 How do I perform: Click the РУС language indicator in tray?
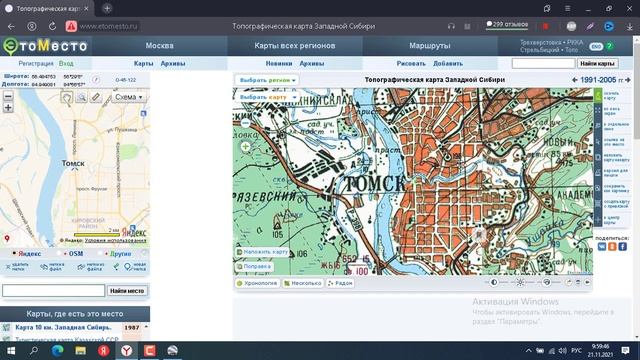pyautogui.click(x=576, y=351)
